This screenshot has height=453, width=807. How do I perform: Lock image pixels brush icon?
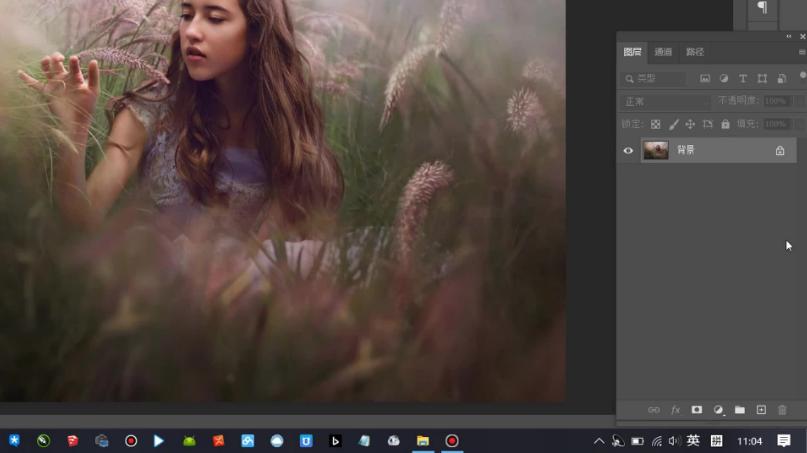click(x=673, y=124)
